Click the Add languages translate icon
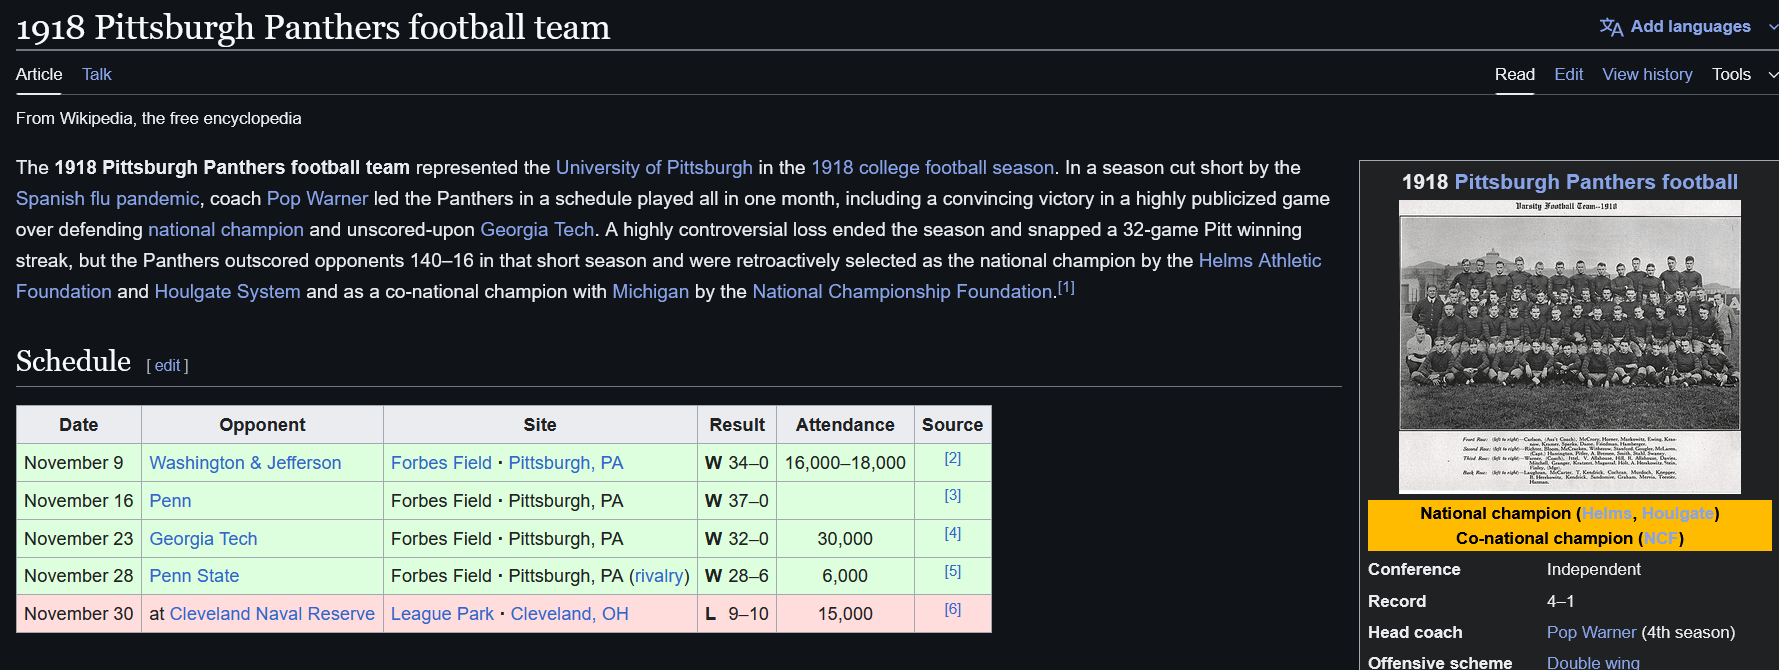This screenshot has height=670, width=1779. point(1611,27)
